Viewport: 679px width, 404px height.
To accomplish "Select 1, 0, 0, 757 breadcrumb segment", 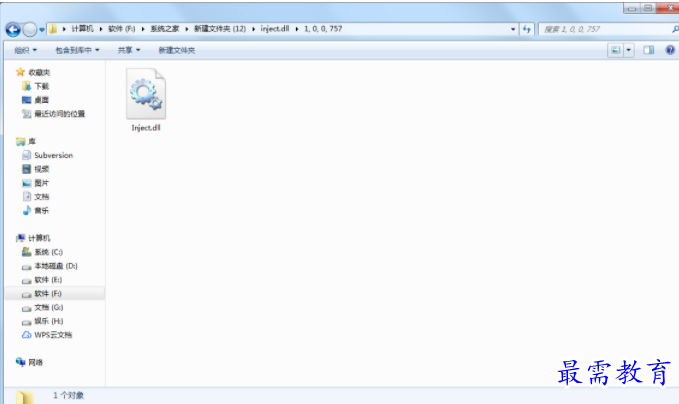I will coord(323,29).
